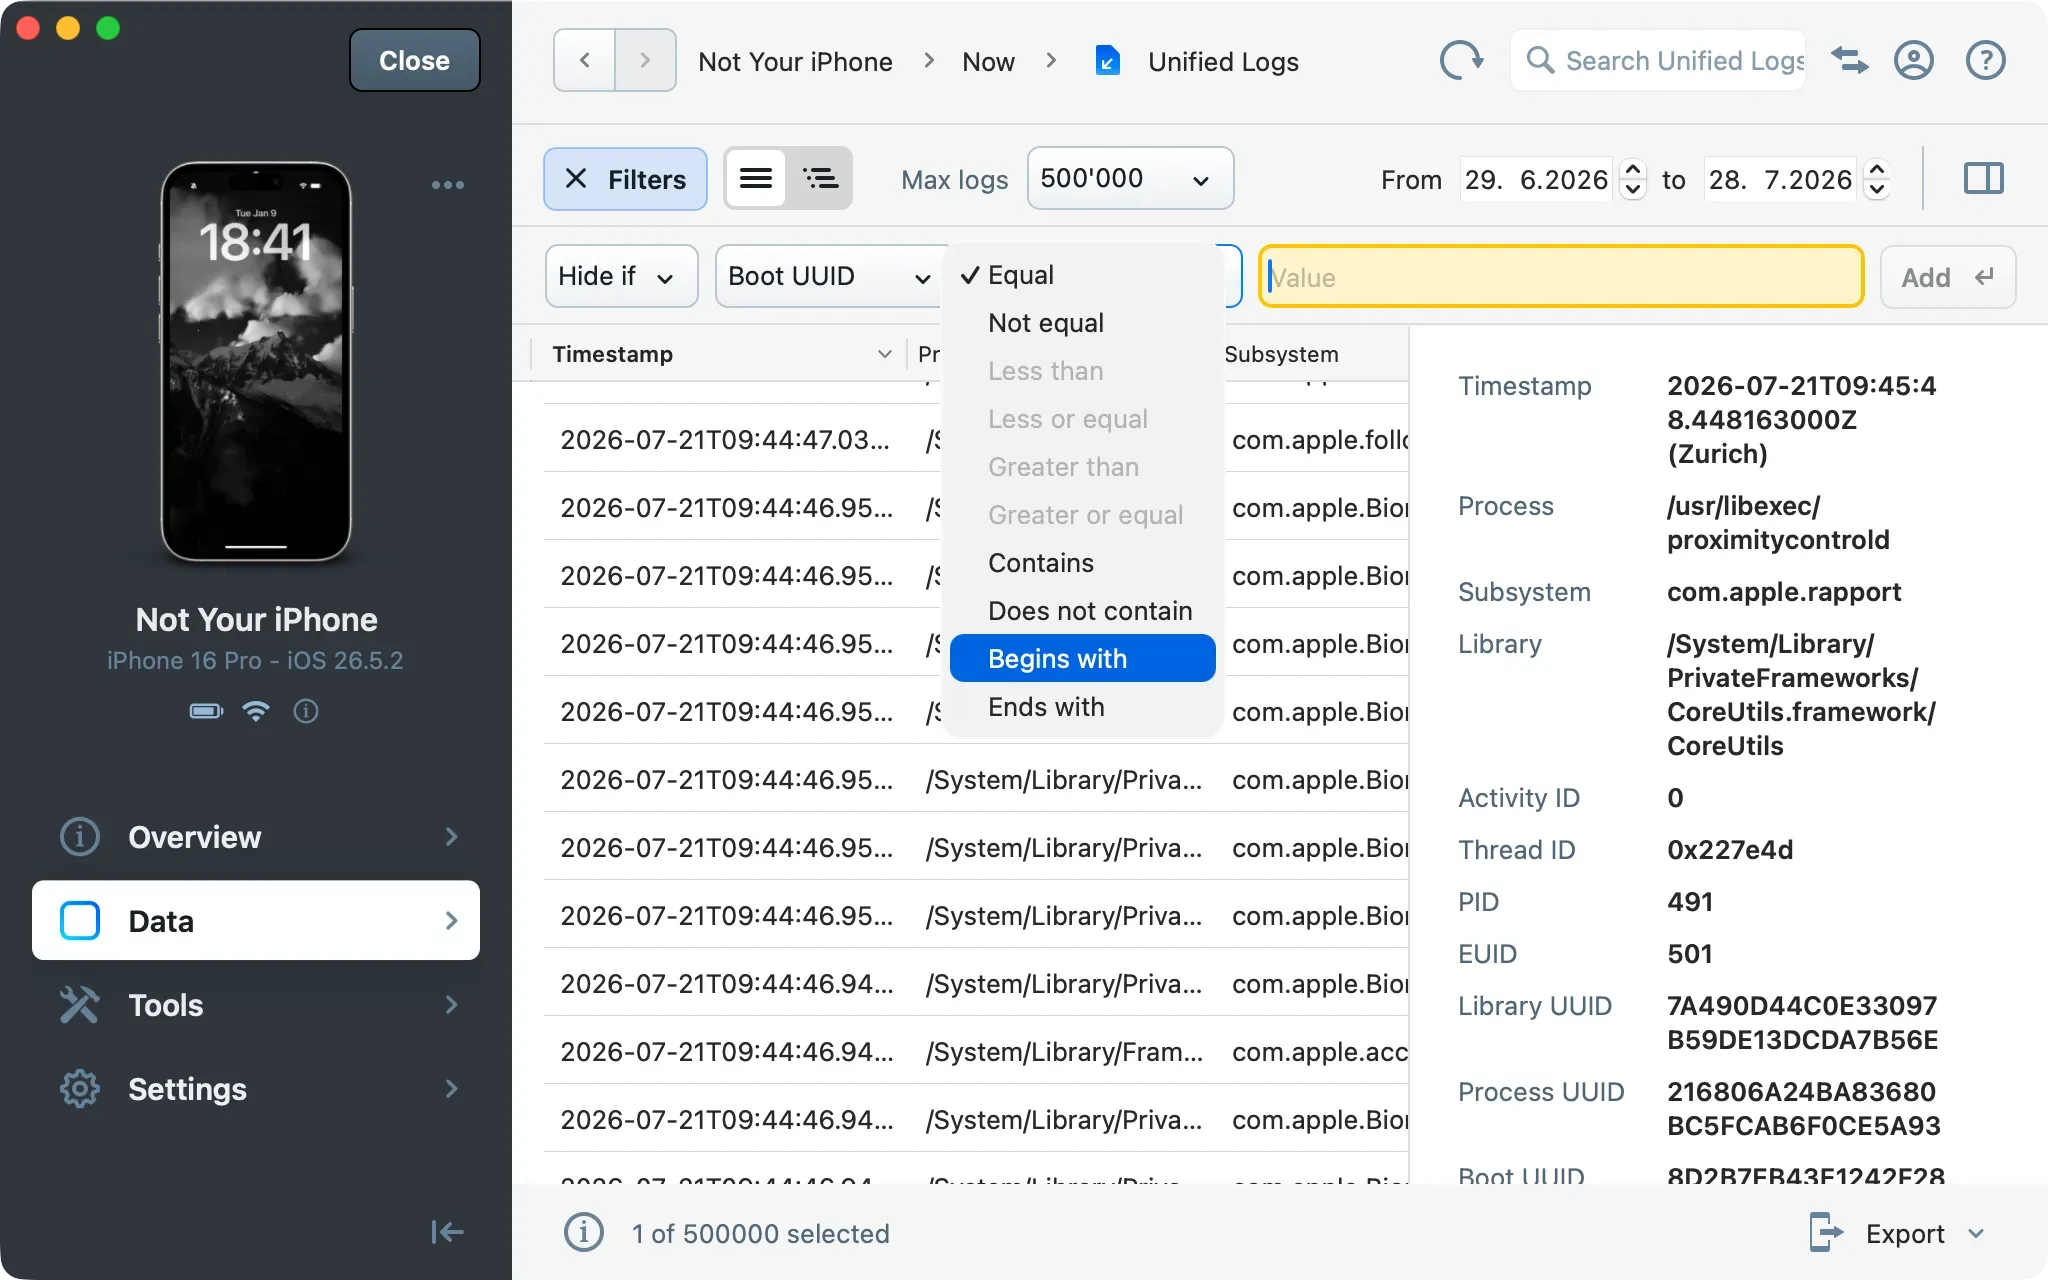2048x1280 pixels.
Task: Expand Settings section chevron
Action: click(x=452, y=1089)
